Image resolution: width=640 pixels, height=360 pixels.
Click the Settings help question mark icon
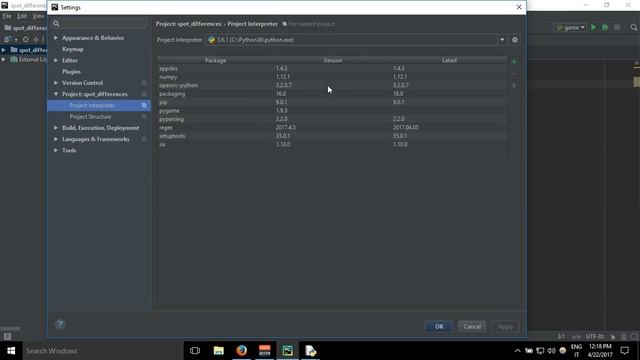point(60,324)
